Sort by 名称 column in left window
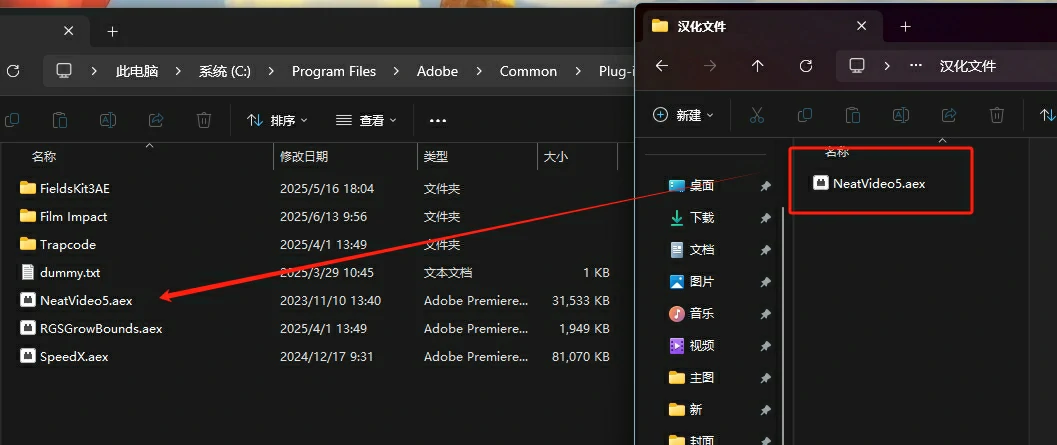 (44, 156)
